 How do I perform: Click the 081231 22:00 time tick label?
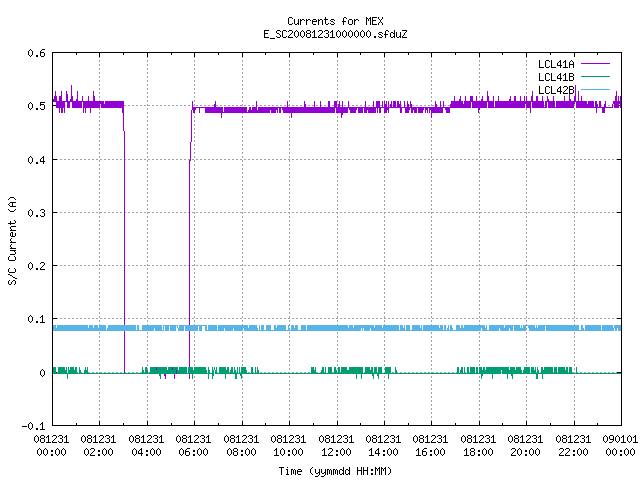[x=573, y=446]
